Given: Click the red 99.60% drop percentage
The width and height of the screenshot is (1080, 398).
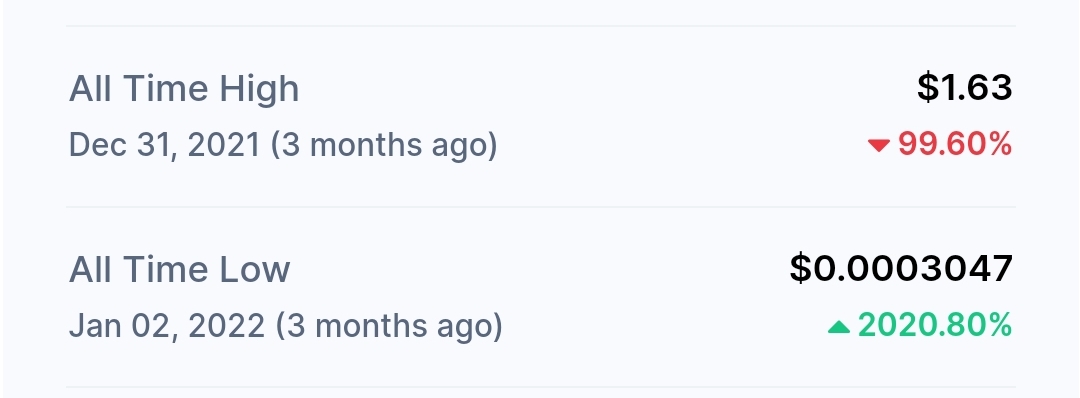Looking at the screenshot, I should [x=955, y=145].
